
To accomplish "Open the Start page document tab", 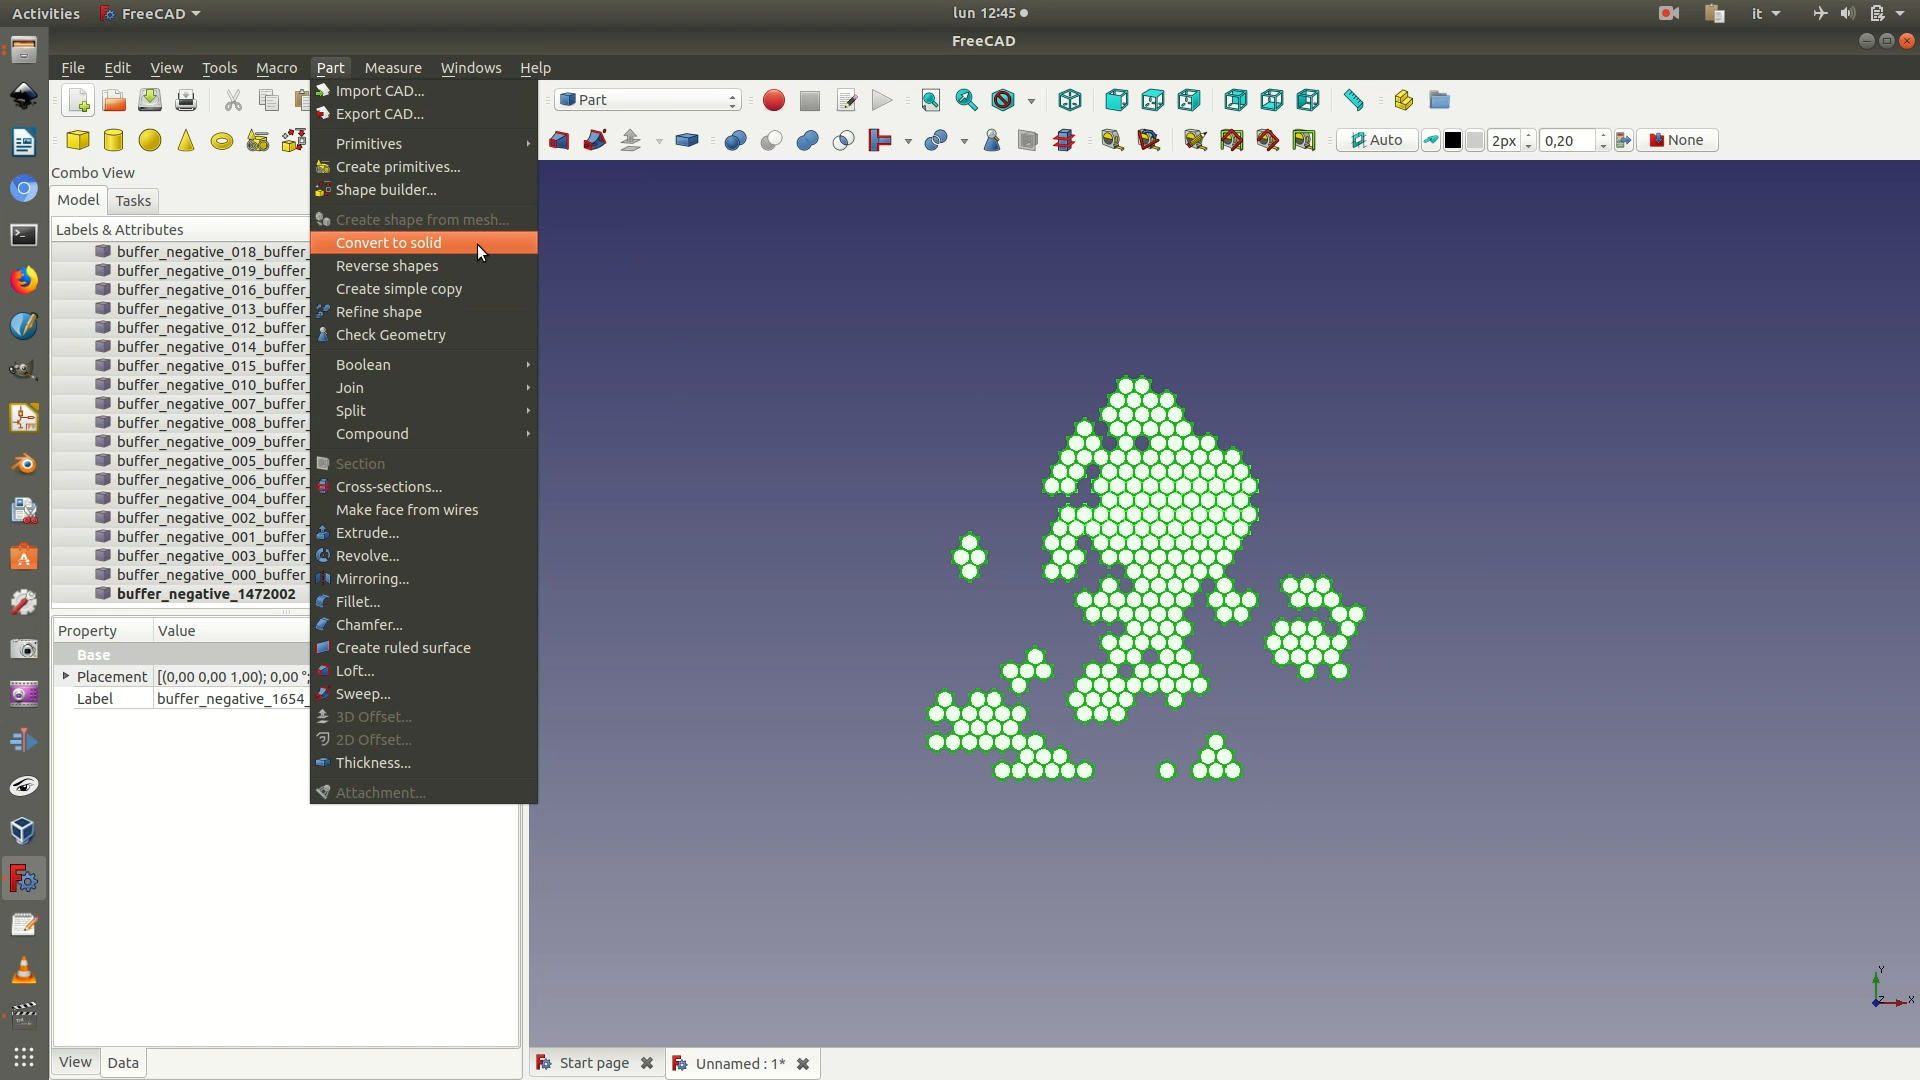I will click(594, 1063).
